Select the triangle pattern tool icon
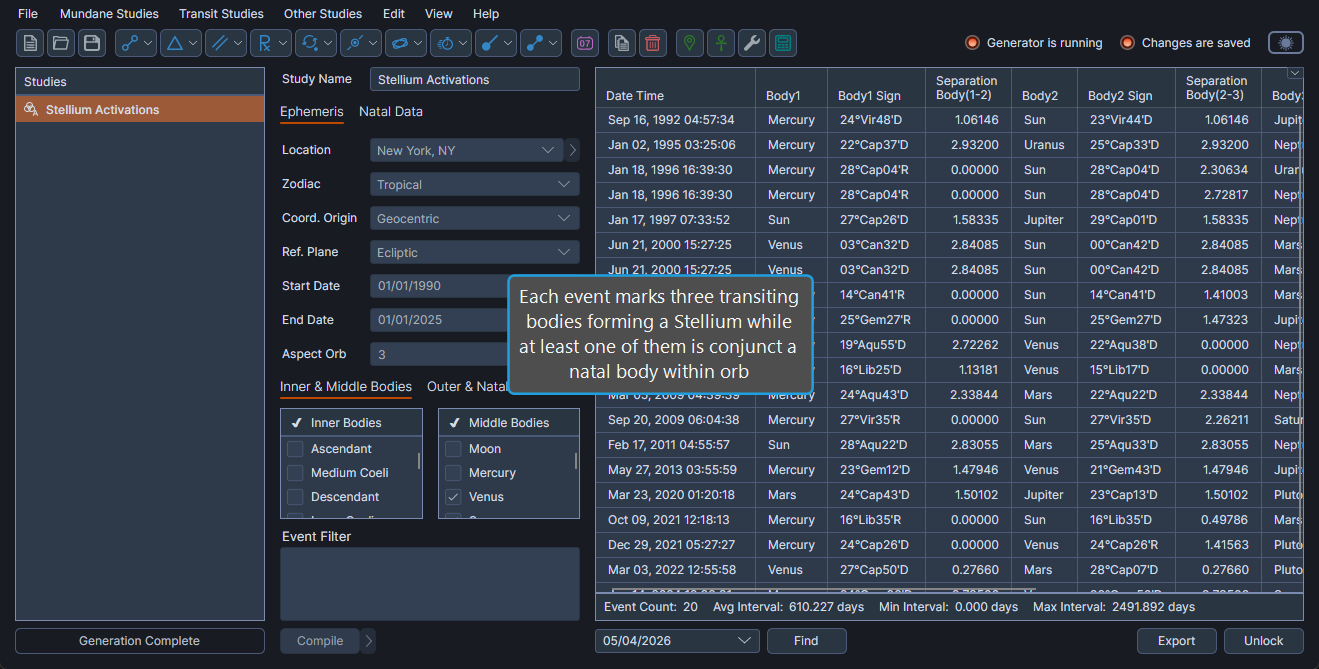This screenshot has height=669, width=1319. tap(175, 43)
